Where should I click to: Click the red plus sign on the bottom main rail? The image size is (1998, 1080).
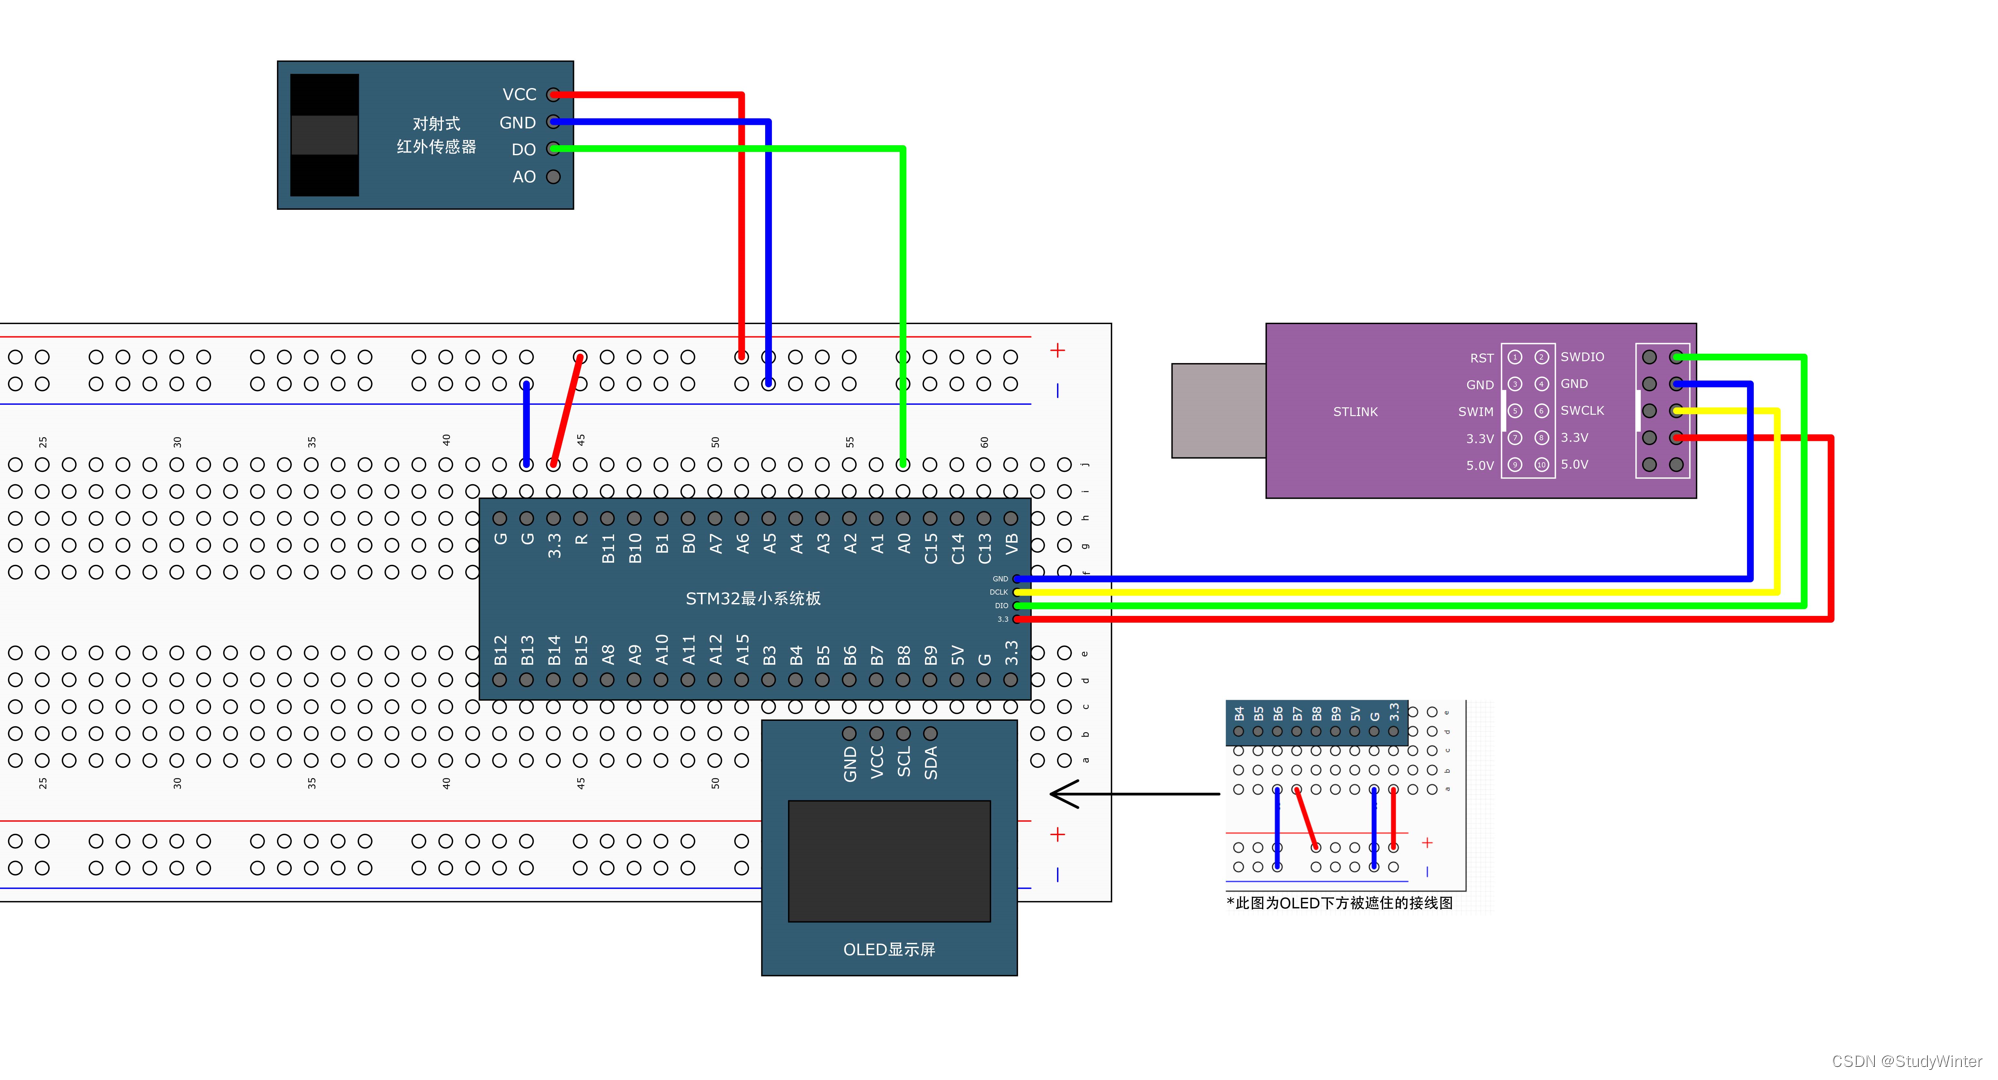click(x=1057, y=835)
